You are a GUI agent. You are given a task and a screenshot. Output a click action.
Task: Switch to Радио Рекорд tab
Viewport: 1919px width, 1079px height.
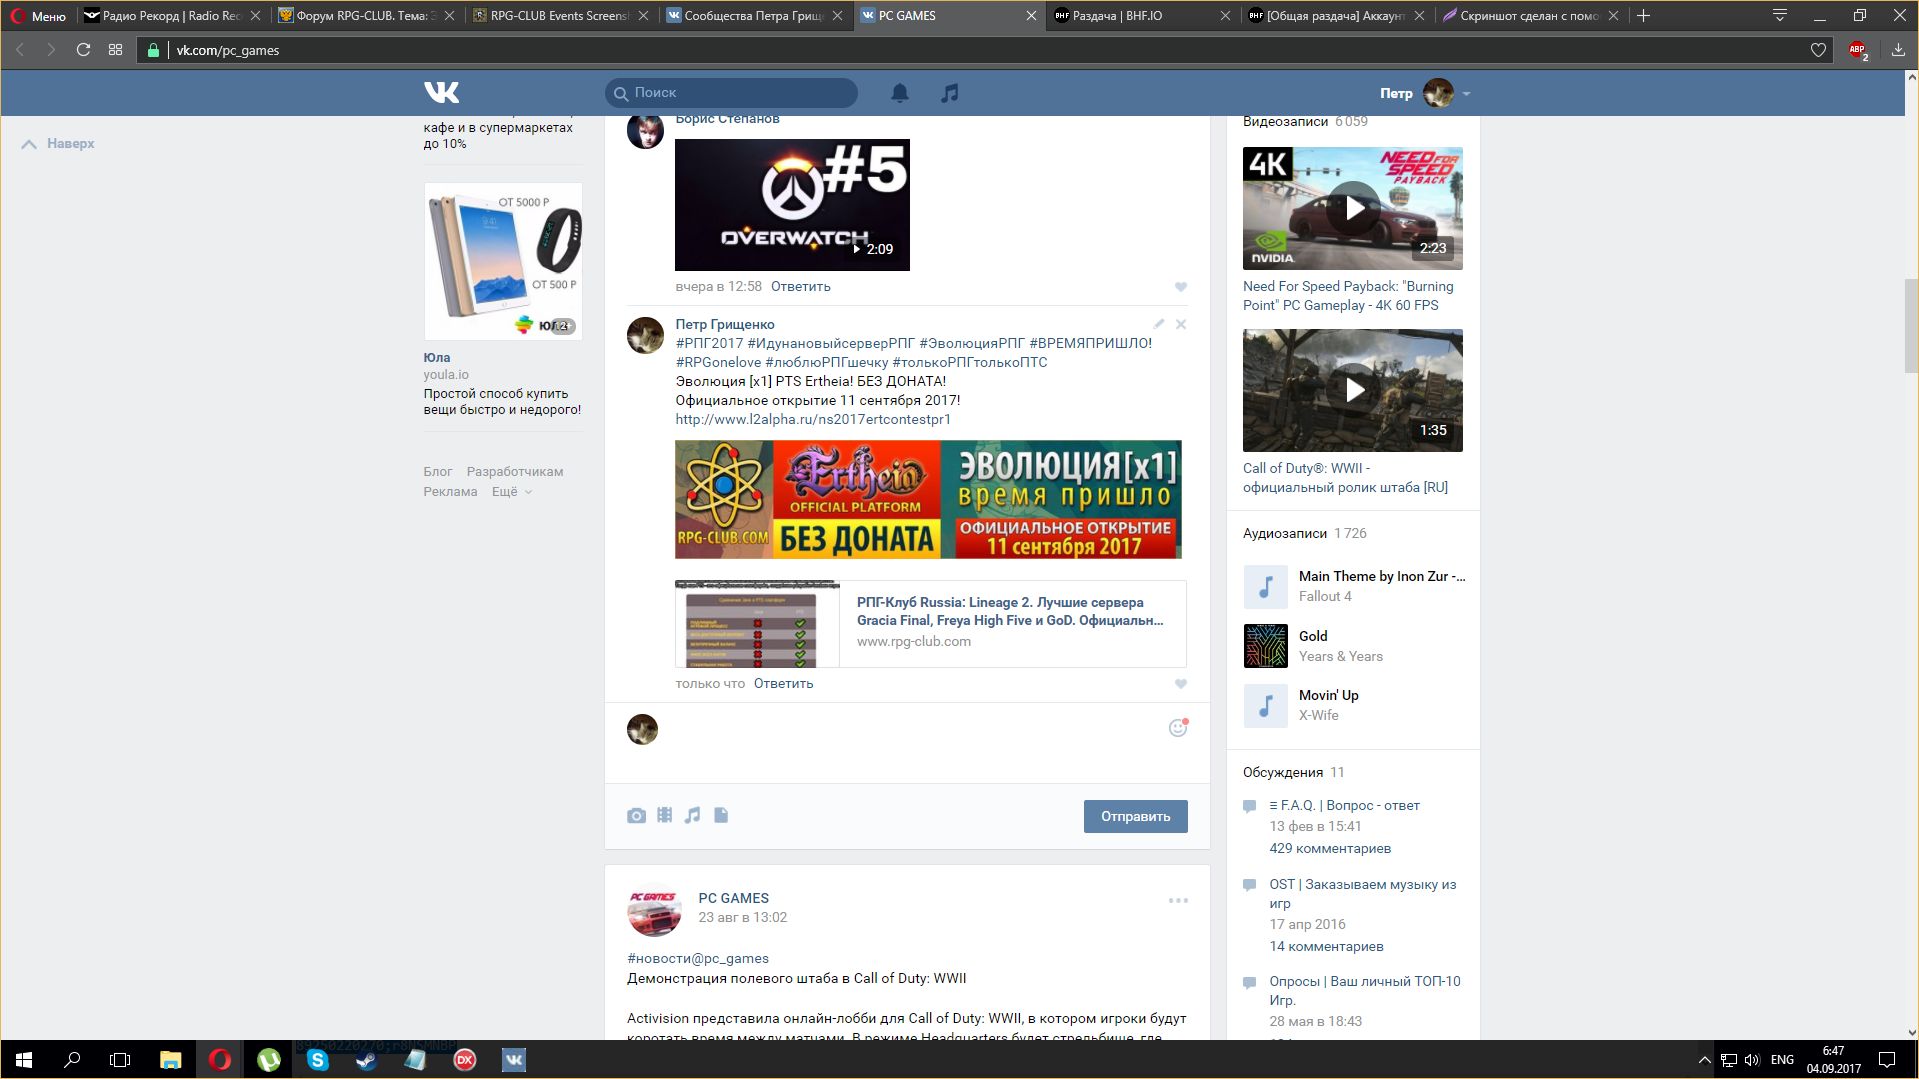tap(172, 16)
